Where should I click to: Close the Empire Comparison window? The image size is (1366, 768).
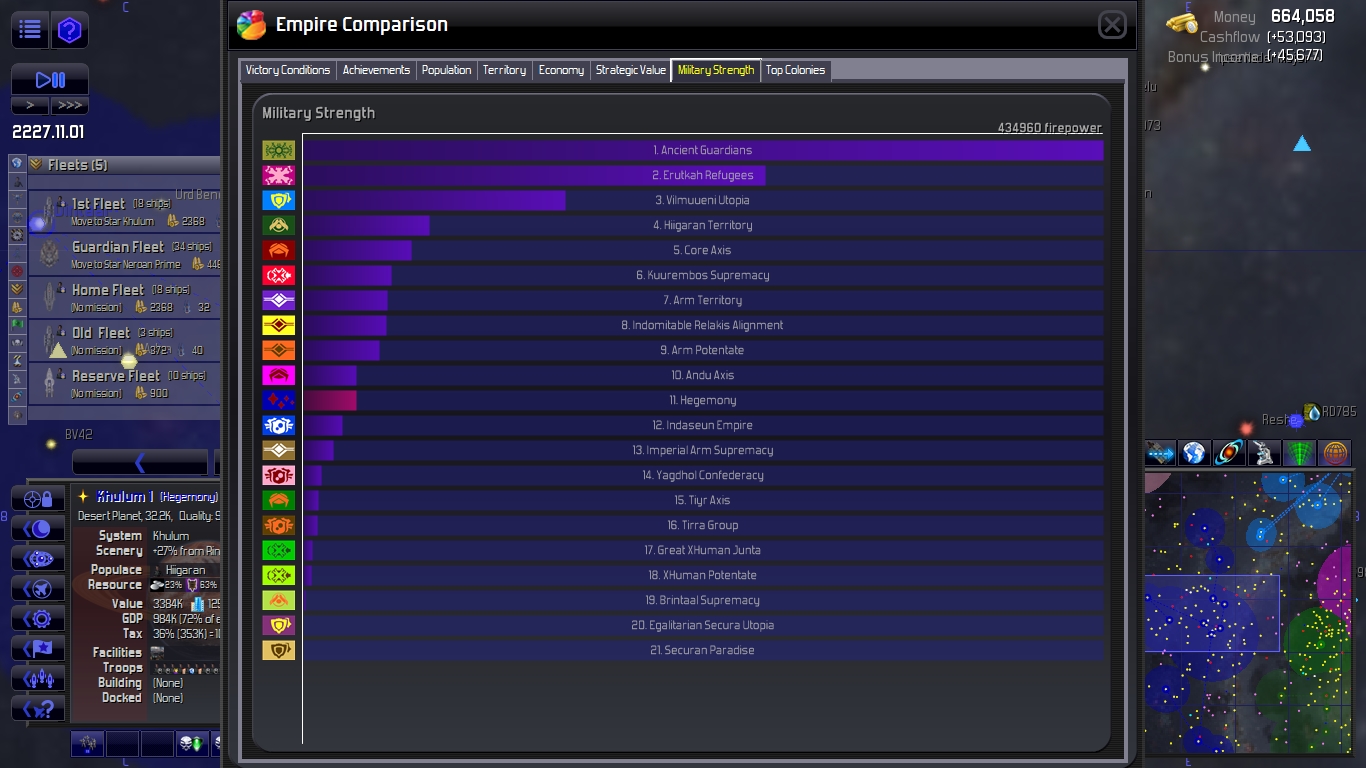coord(1112,25)
